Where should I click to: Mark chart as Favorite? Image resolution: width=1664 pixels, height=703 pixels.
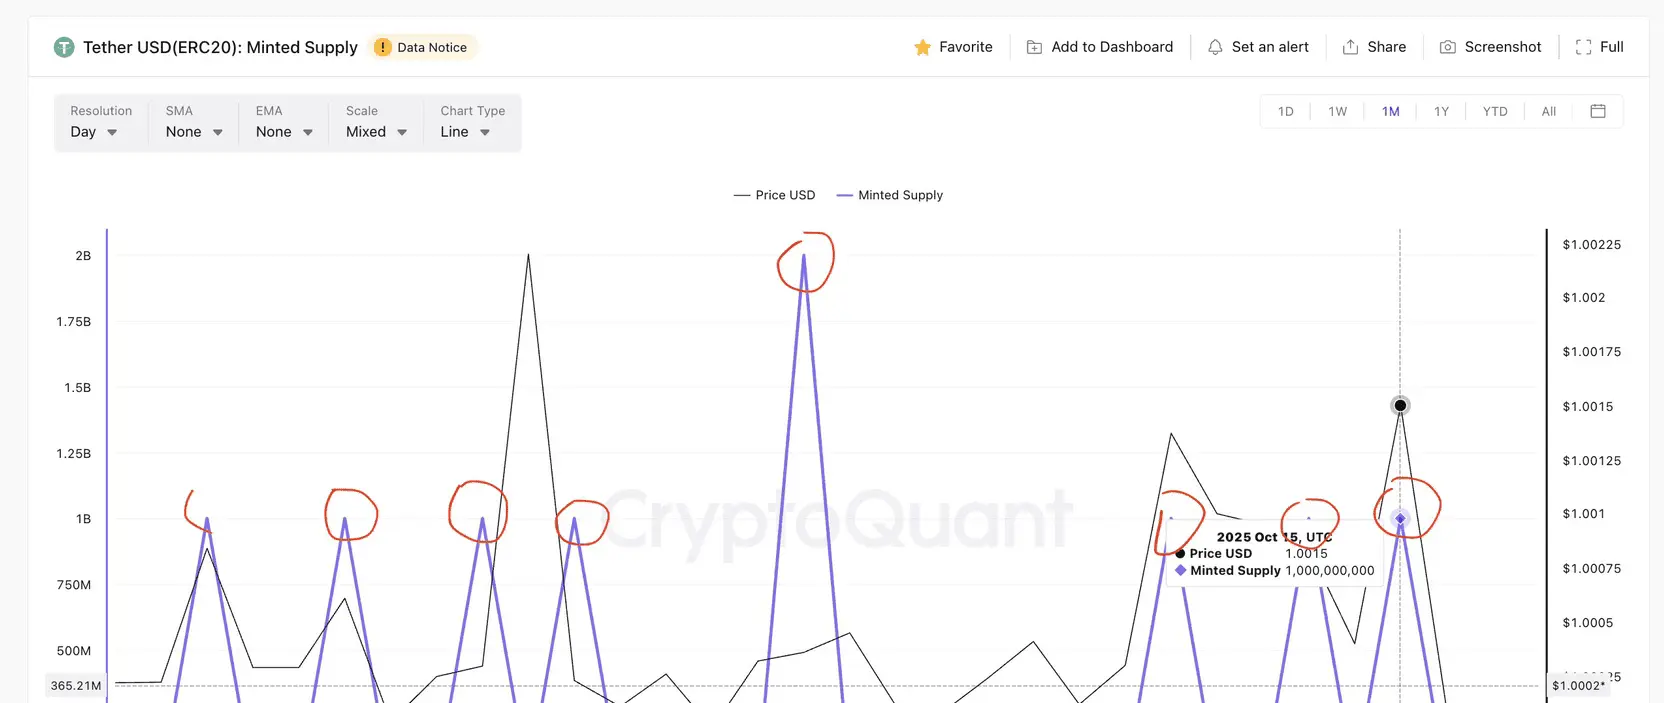tap(953, 47)
